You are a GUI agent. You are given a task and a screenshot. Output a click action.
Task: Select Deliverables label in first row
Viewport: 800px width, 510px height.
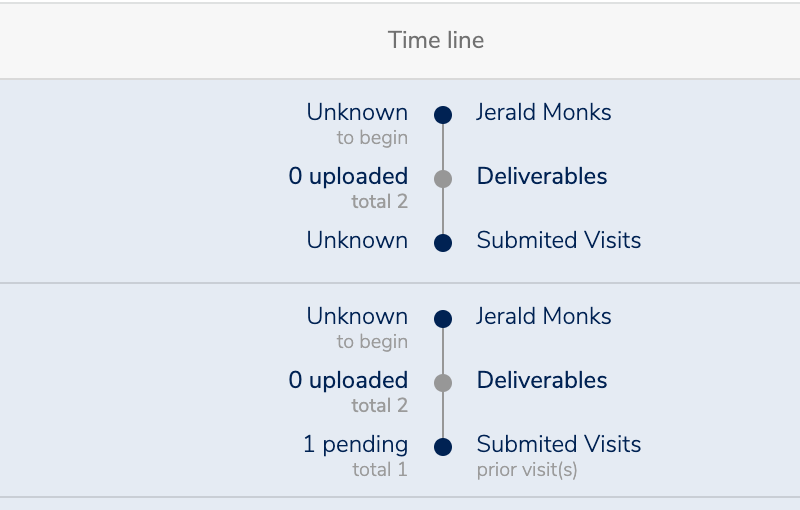542,176
